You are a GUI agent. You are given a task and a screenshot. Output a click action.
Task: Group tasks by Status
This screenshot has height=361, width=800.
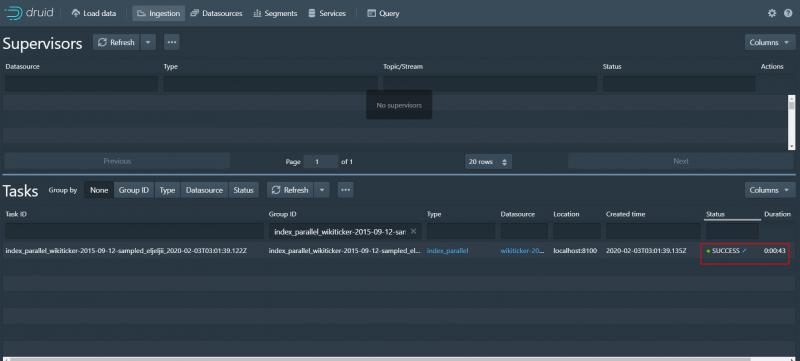[243, 190]
